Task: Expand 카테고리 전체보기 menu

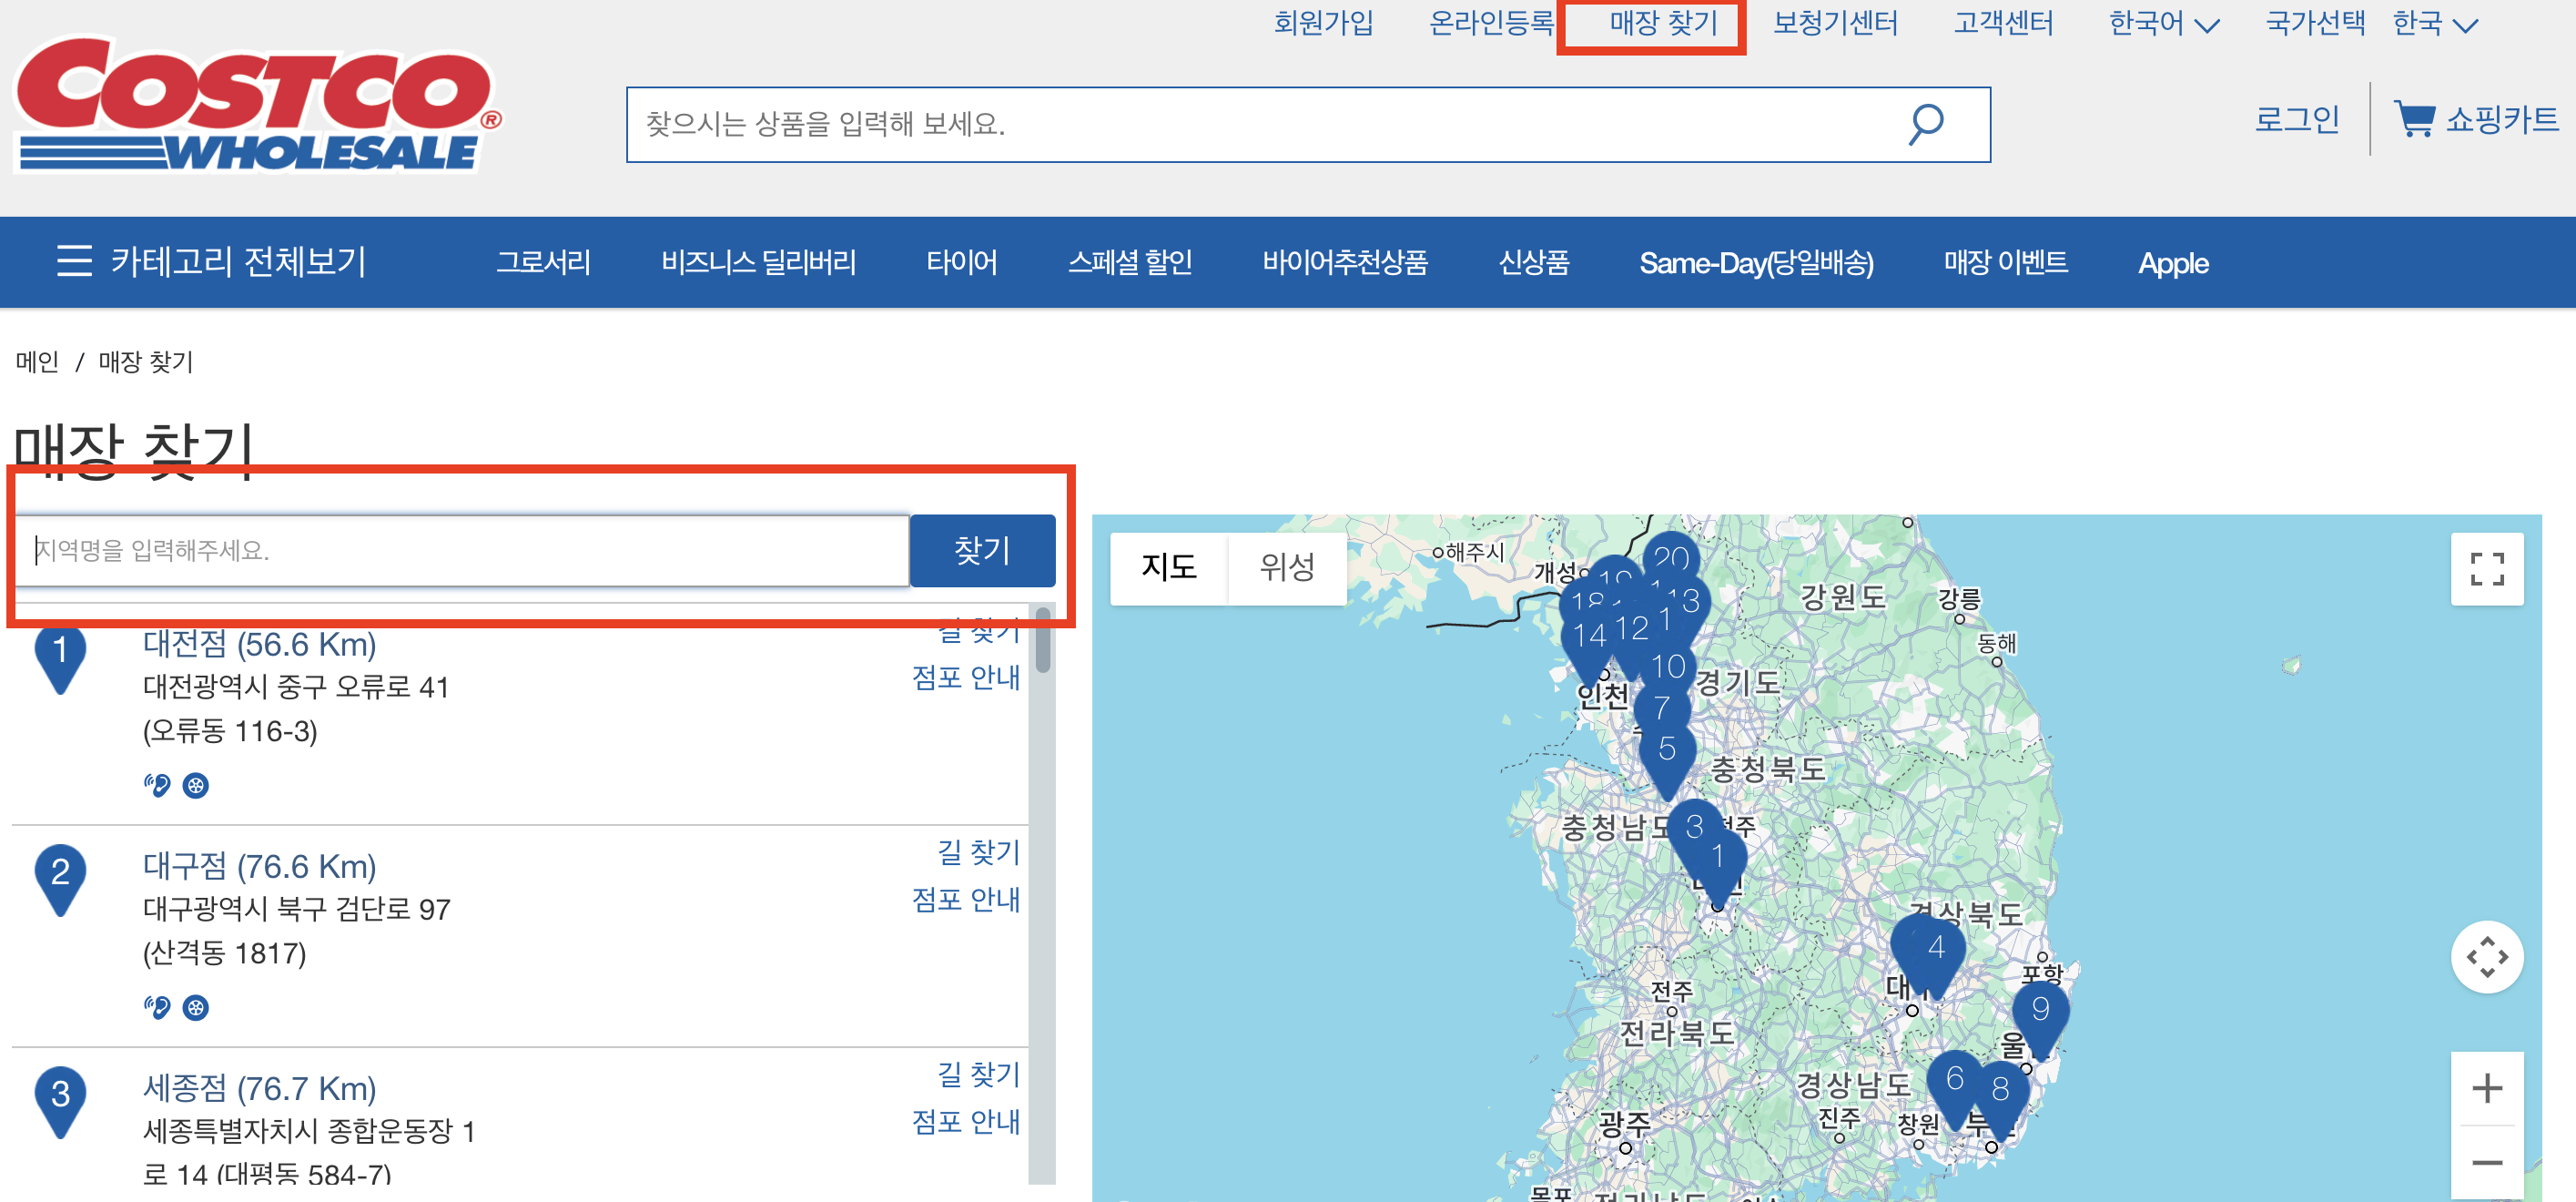Action: click(212, 261)
